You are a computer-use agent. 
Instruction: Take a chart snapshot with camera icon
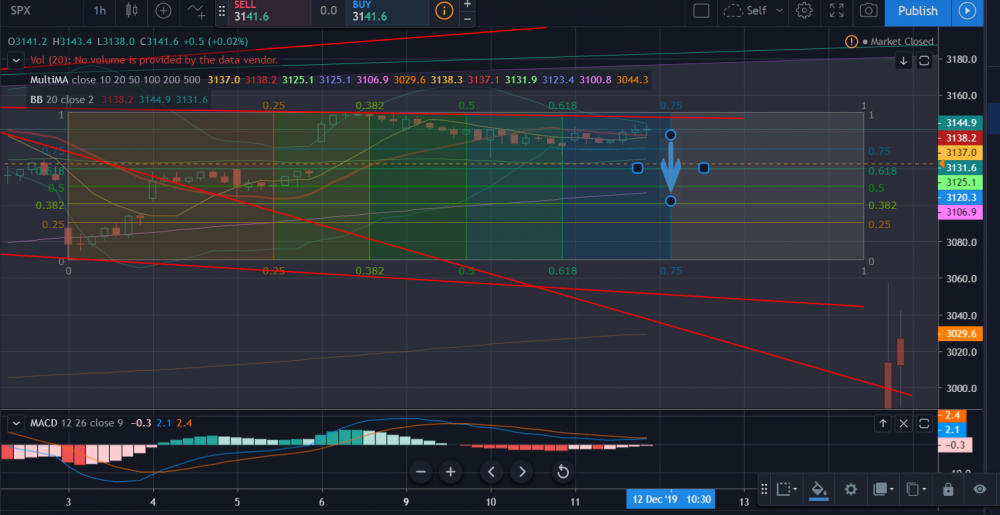coord(869,11)
